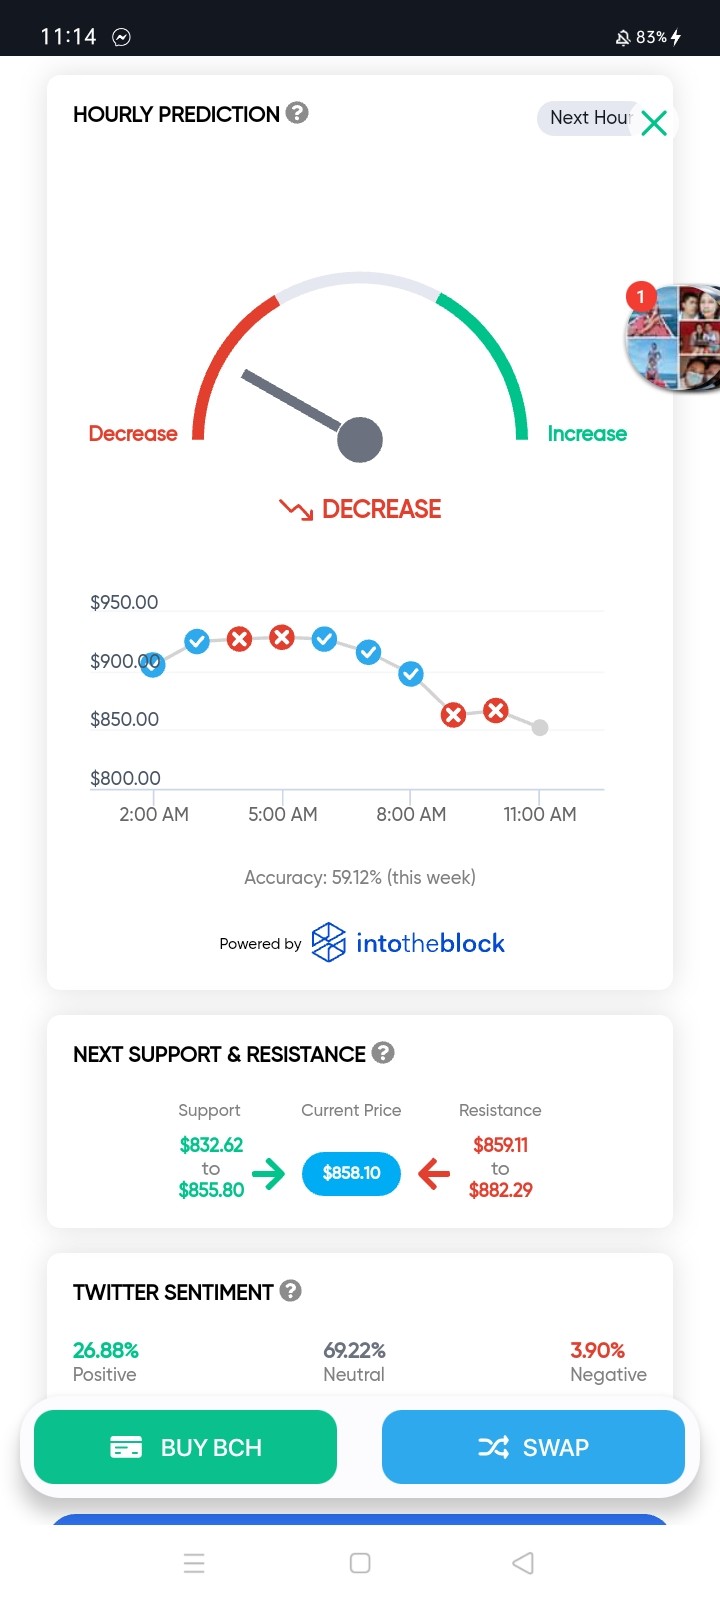Tap the 26.88% Positive sentiment value
The width and height of the screenshot is (720, 1600).
(106, 1350)
